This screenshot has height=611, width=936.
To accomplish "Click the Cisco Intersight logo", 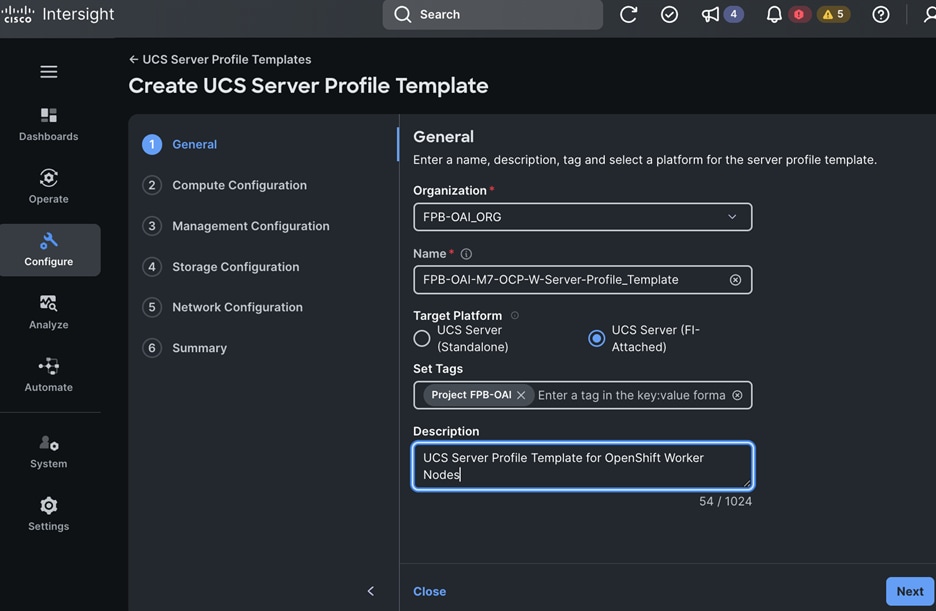I will pyautogui.click(x=58, y=14).
